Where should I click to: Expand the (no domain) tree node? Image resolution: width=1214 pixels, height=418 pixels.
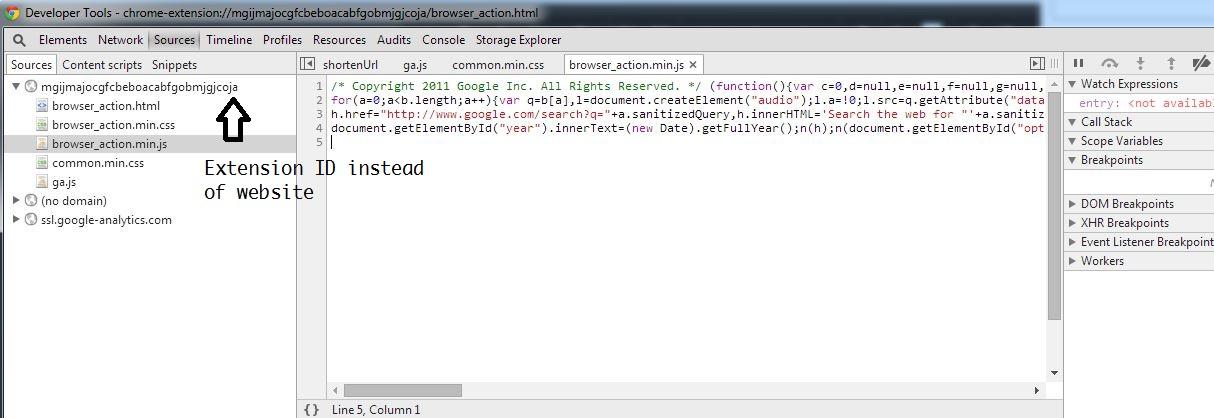tap(16, 201)
